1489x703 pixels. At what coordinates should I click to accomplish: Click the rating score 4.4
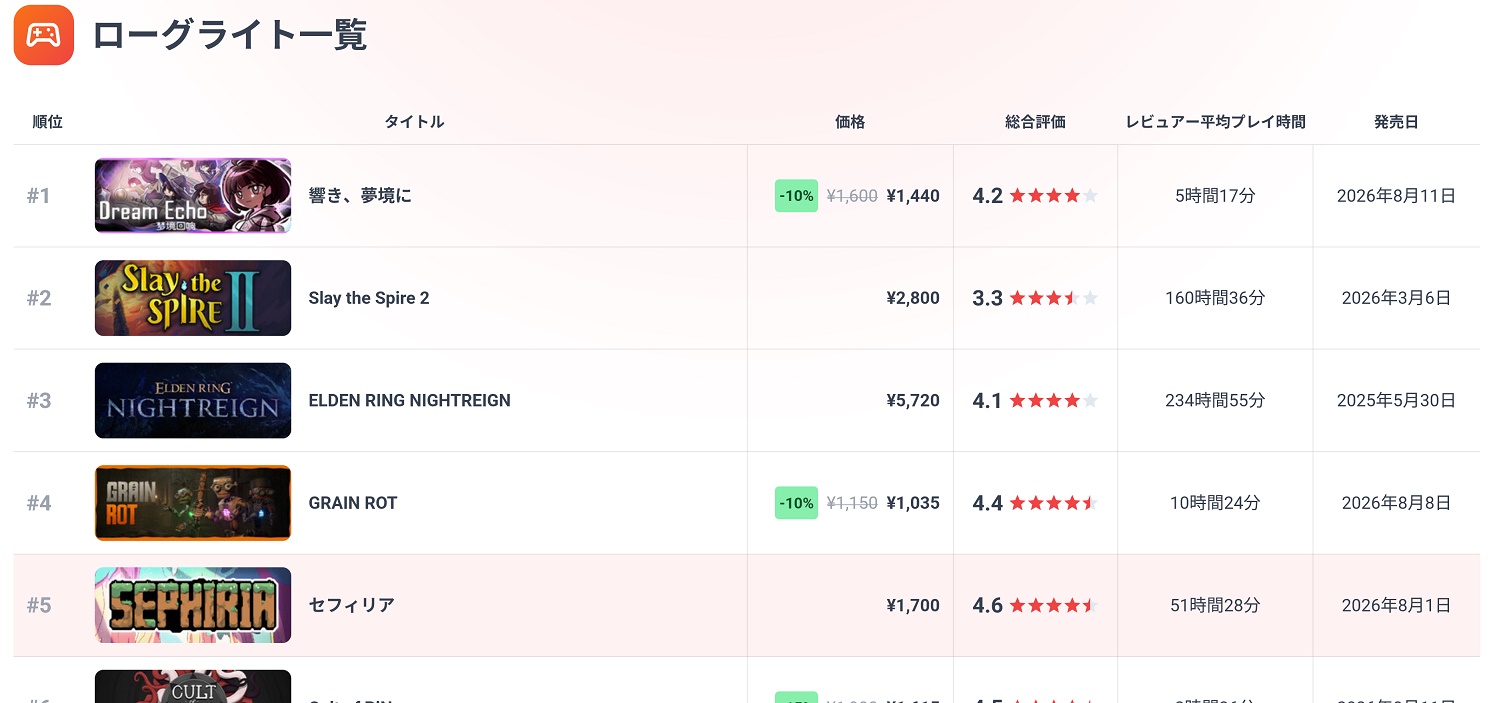pos(988,503)
